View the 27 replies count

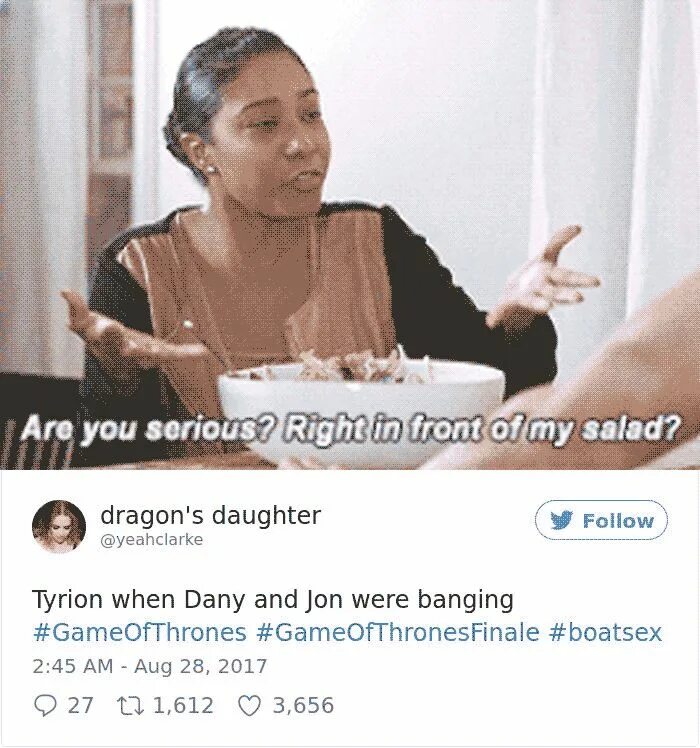[80, 706]
